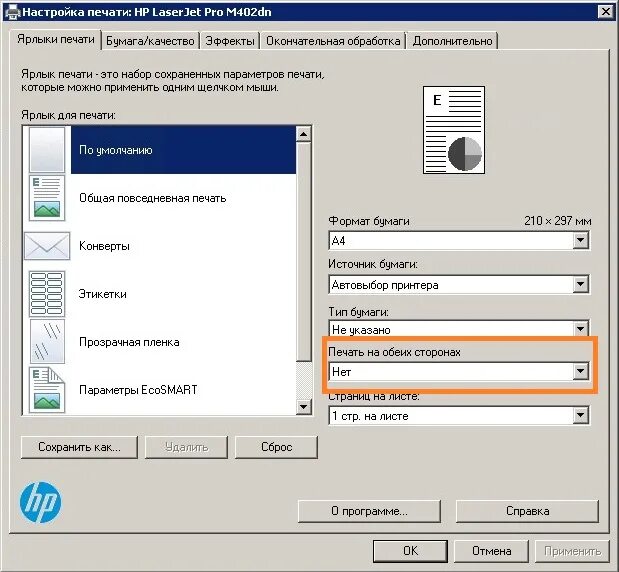This screenshot has width=619, height=572.
Task: Click the transparency film icon
Action: click(x=47, y=341)
